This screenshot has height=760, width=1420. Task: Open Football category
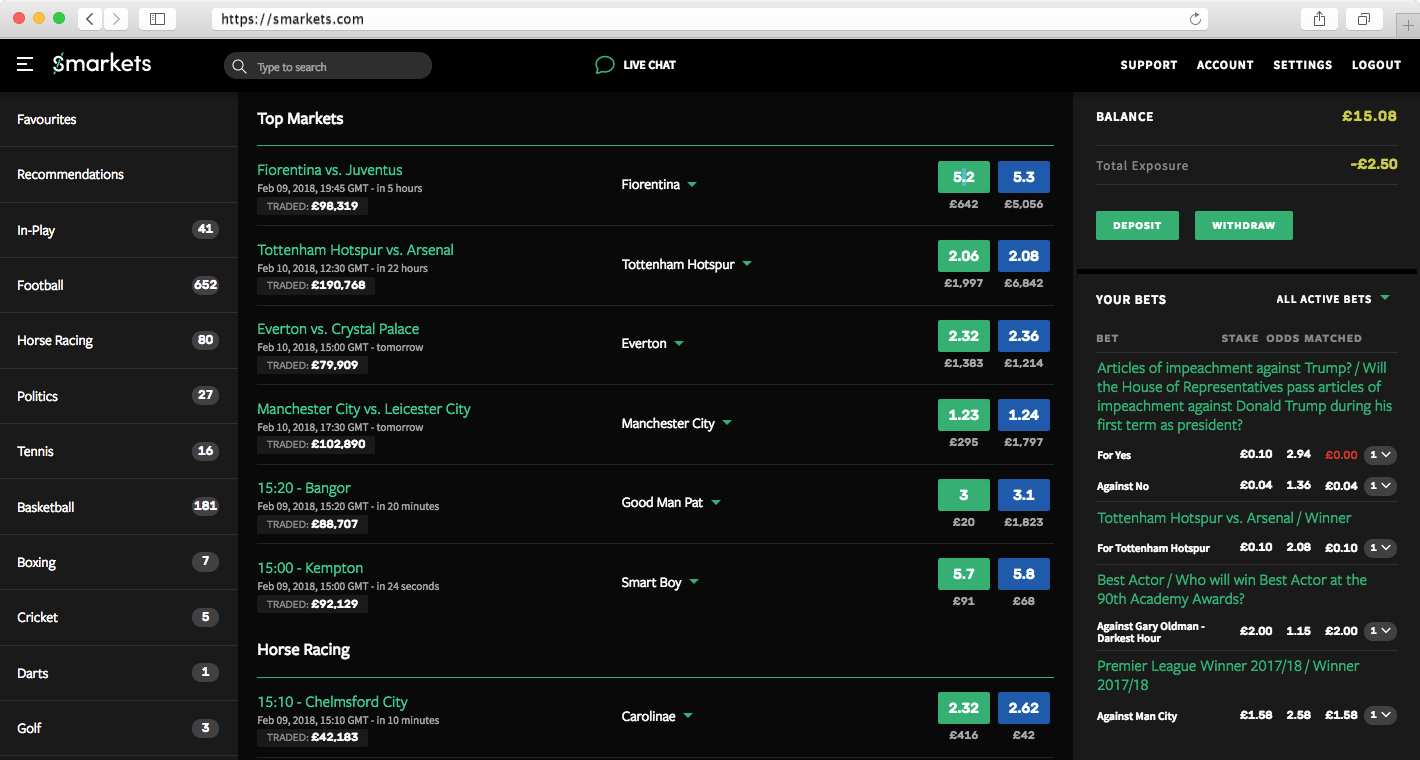tap(119, 285)
